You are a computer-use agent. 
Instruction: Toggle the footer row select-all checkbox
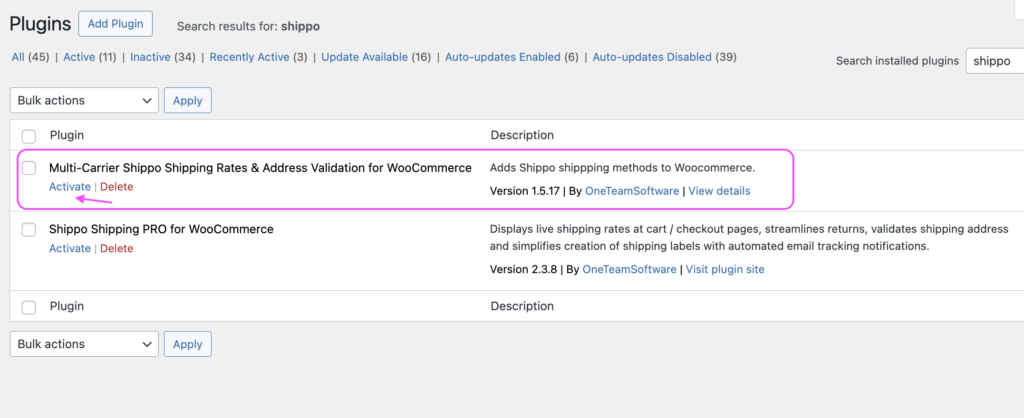29,307
